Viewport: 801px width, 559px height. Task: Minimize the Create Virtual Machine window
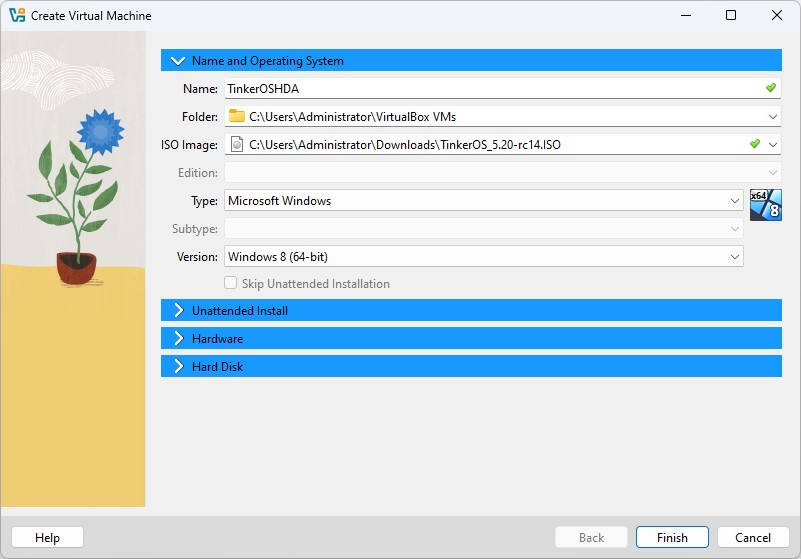click(x=686, y=15)
